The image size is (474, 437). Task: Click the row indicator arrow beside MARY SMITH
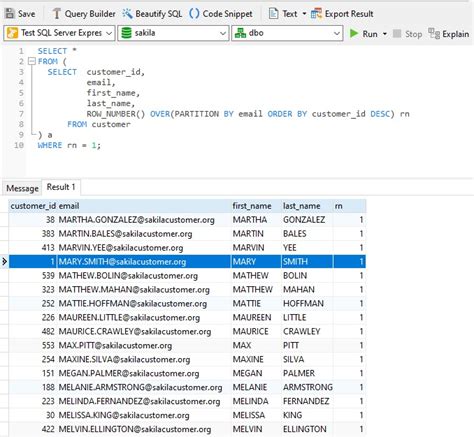point(4,262)
